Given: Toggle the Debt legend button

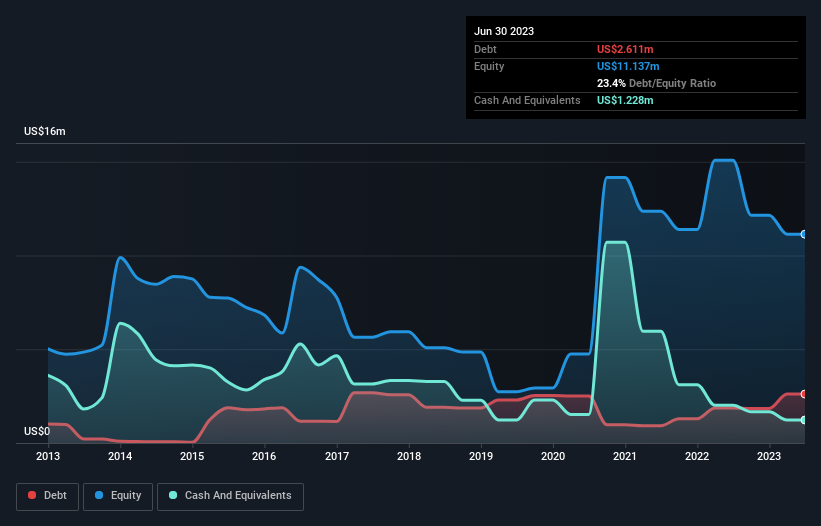Looking at the screenshot, I should 48,496.
